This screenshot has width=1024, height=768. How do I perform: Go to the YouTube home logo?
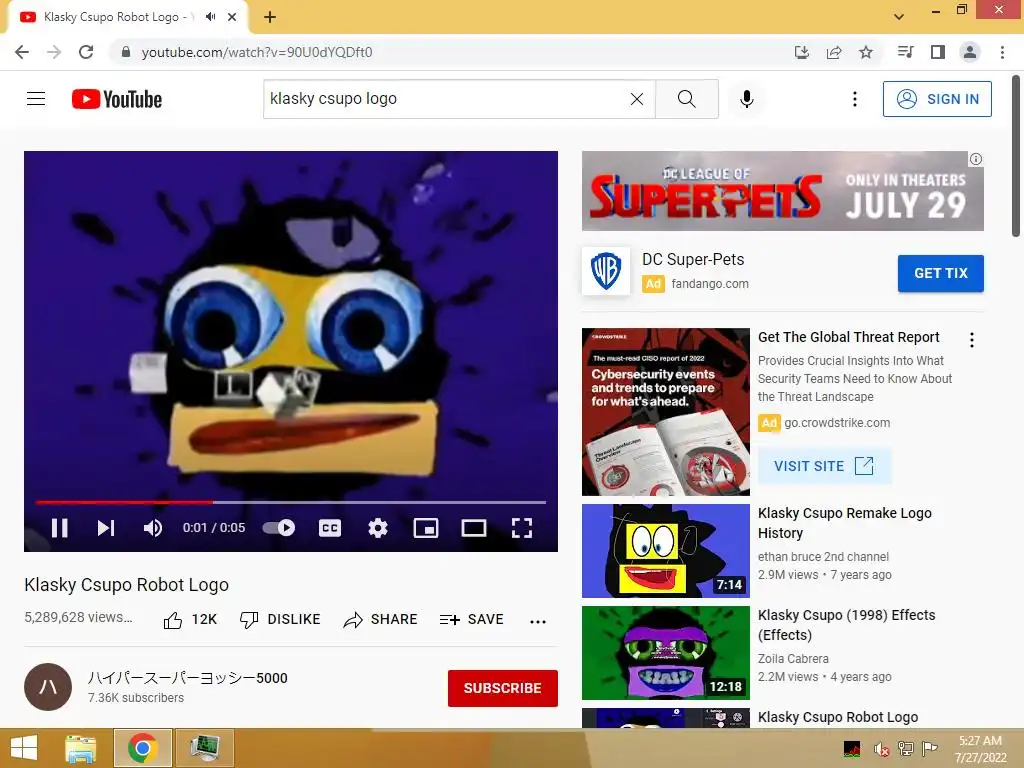[117, 99]
